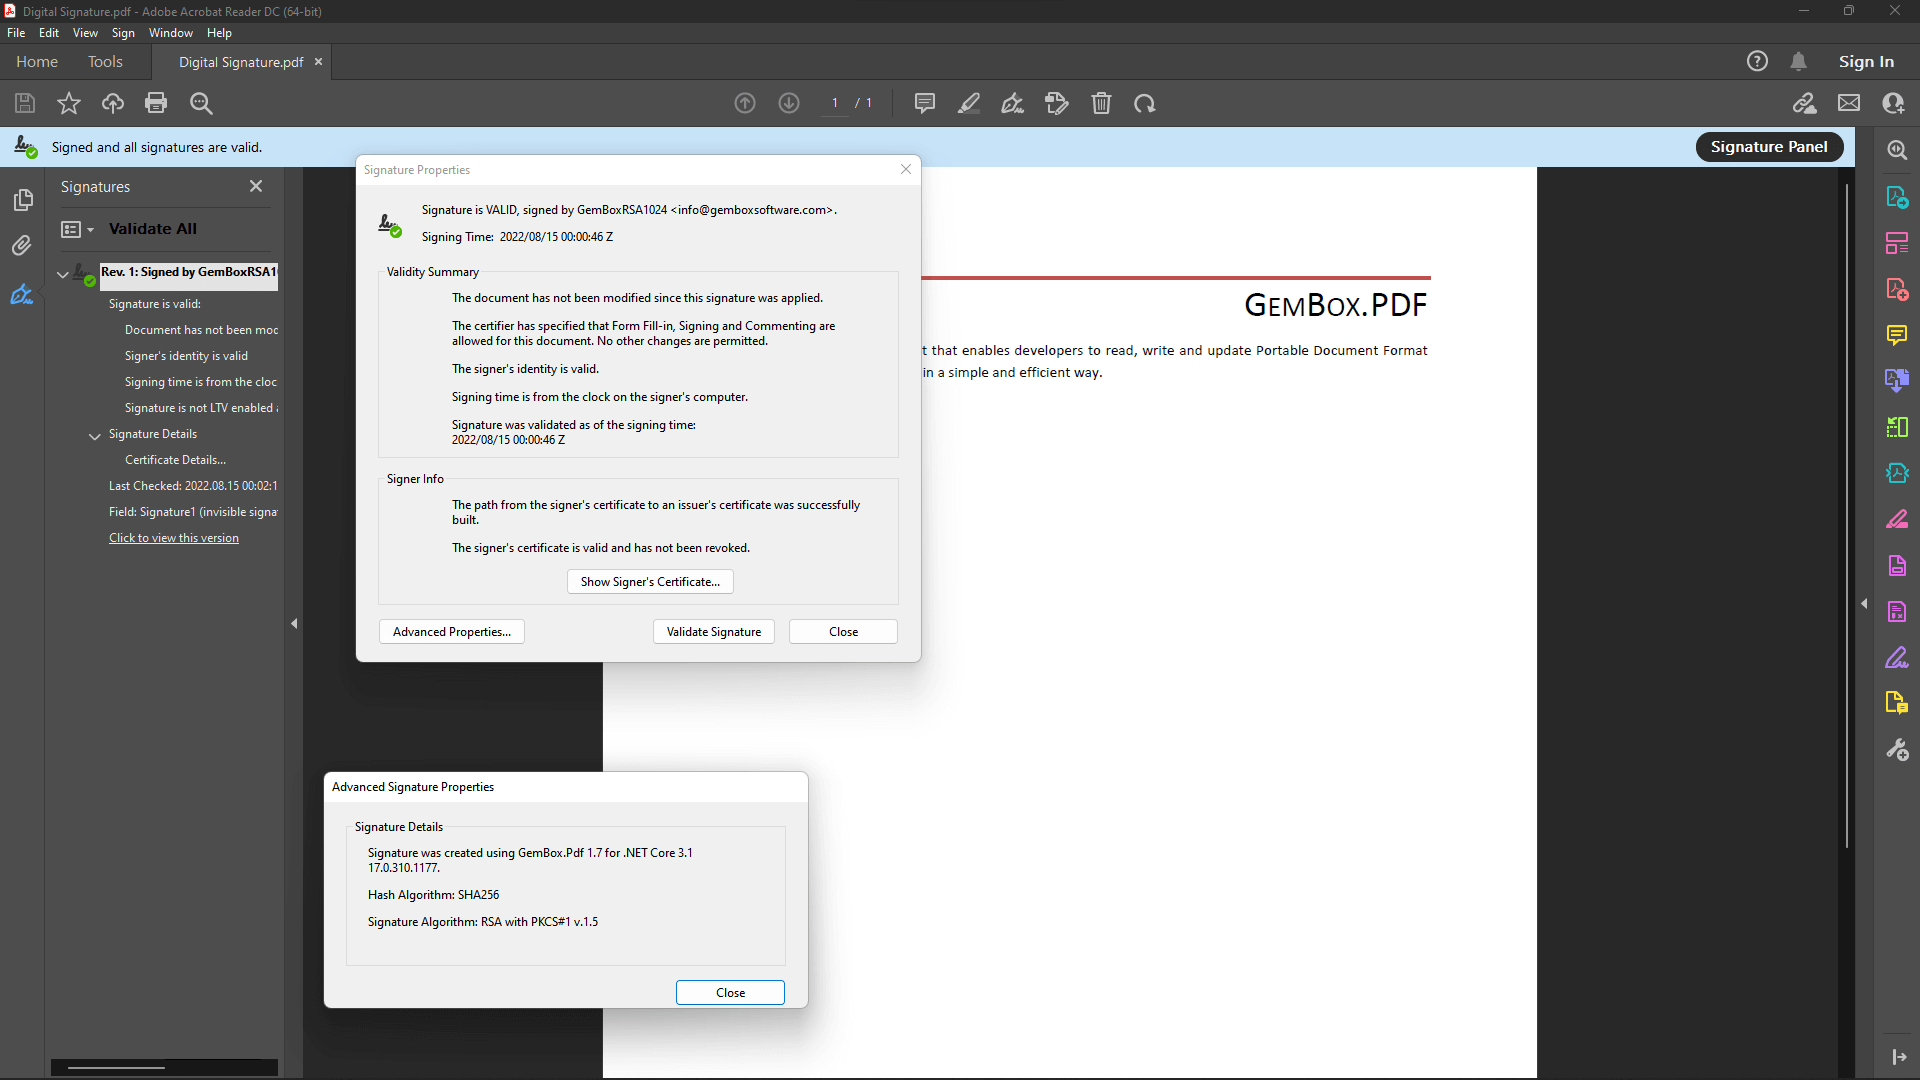The height and width of the screenshot is (1080, 1920).
Task: Select the highlight text tool
Action: (969, 103)
